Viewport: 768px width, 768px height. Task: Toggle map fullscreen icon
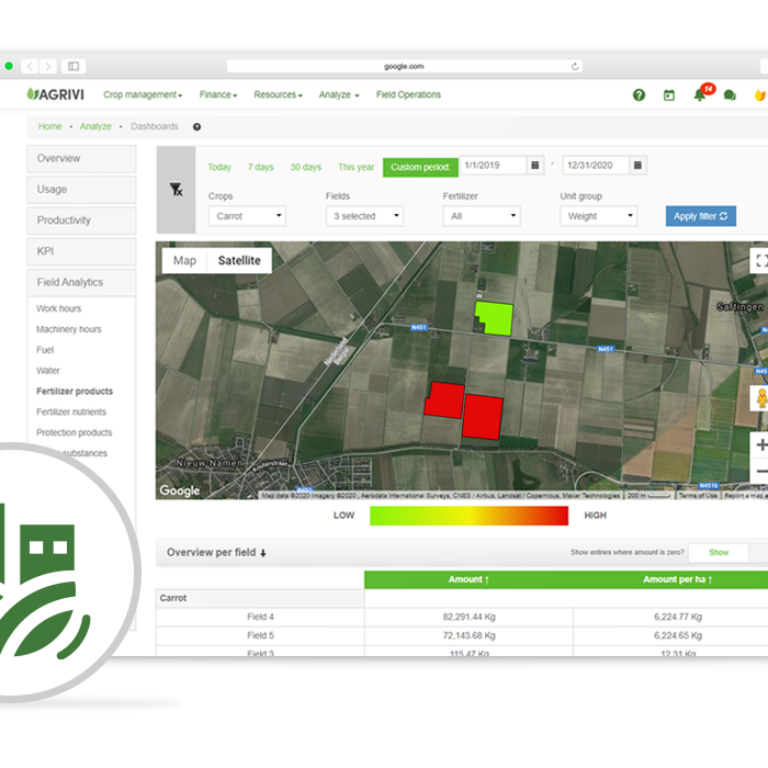[x=760, y=261]
